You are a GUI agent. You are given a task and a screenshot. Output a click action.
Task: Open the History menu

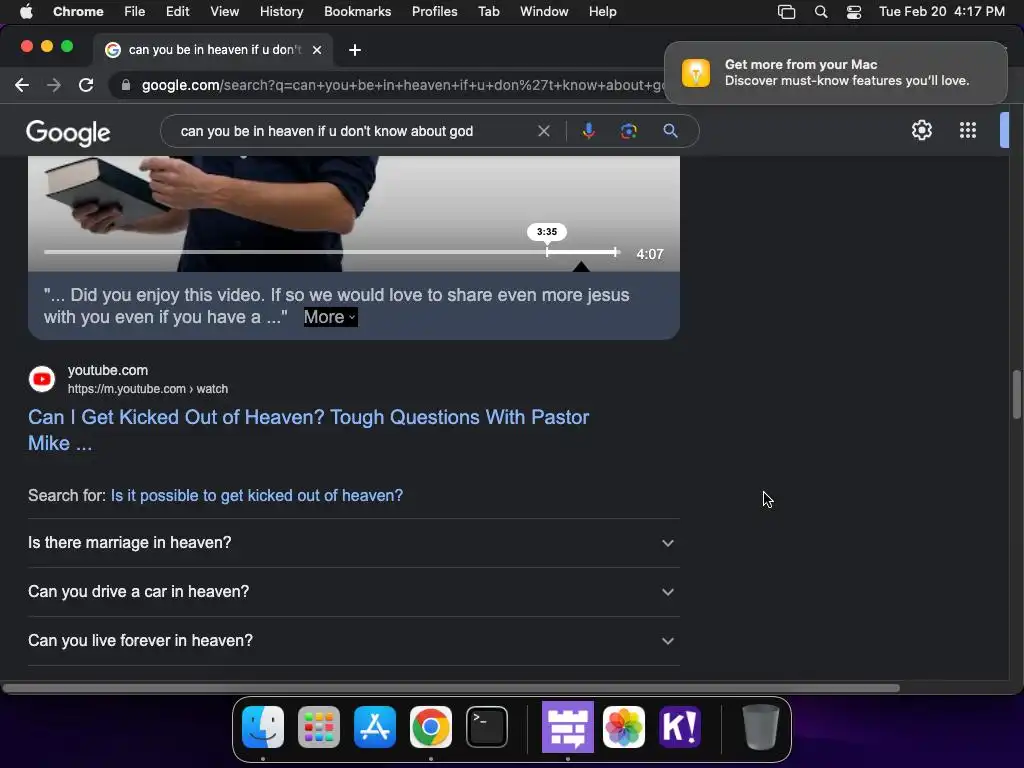tap(281, 11)
